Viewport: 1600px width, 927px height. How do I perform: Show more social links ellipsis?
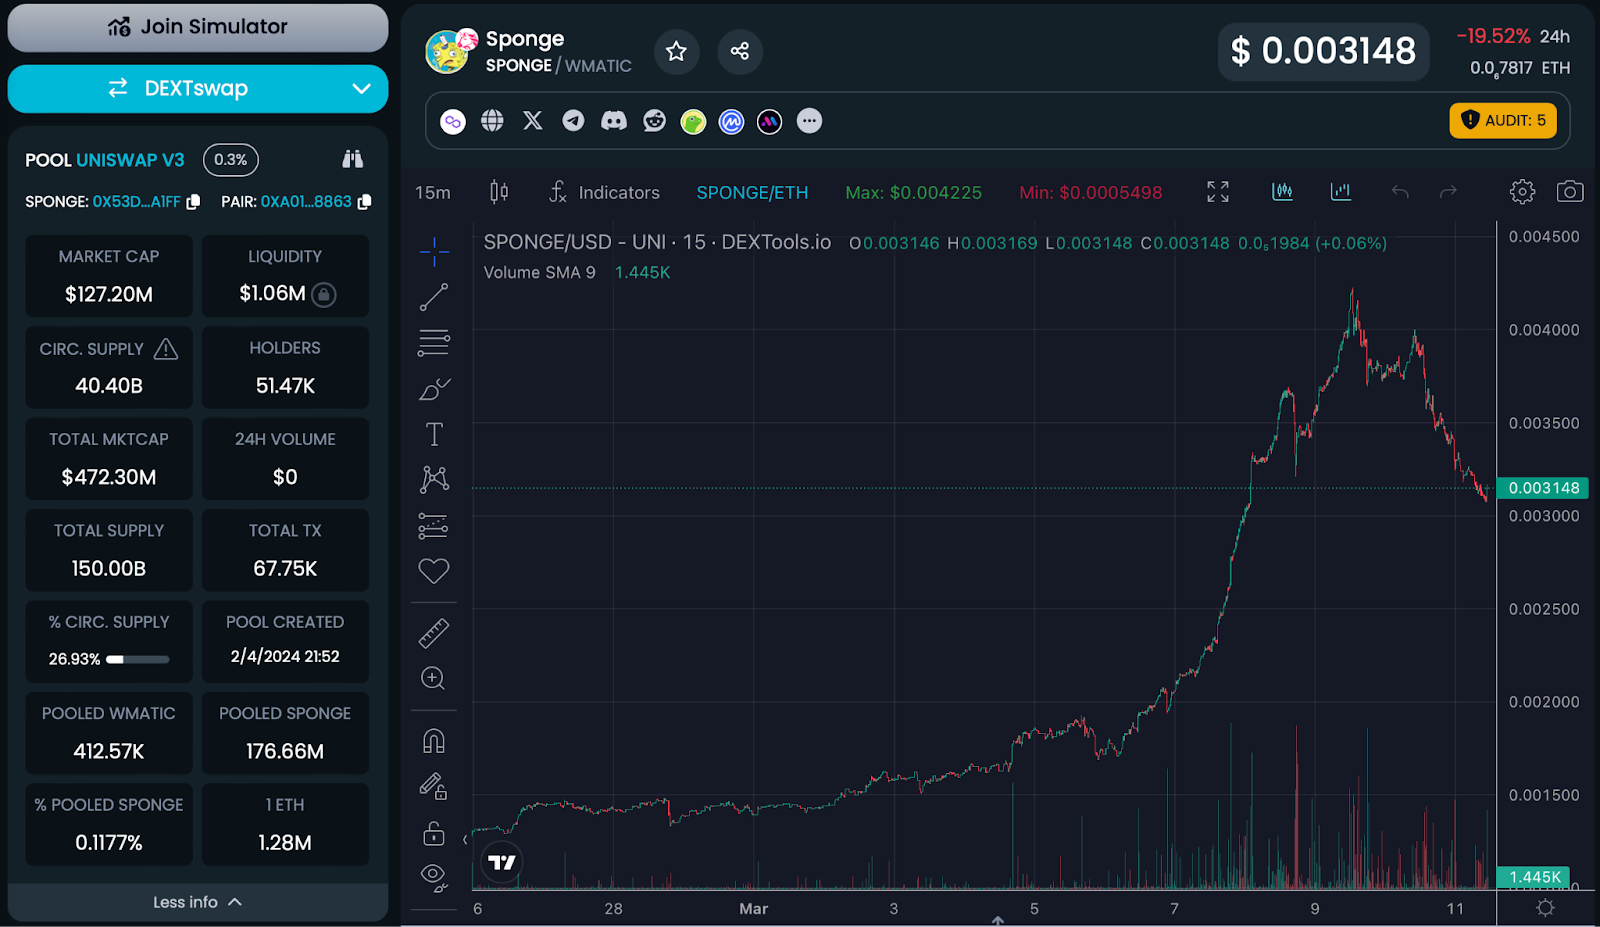tap(810, 121)
